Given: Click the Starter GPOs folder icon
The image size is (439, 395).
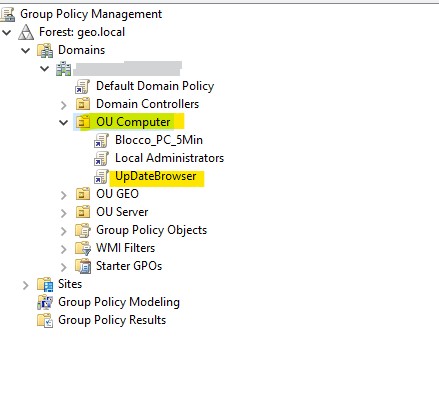Looking at the screenshot, I should (x=83, y=266).
